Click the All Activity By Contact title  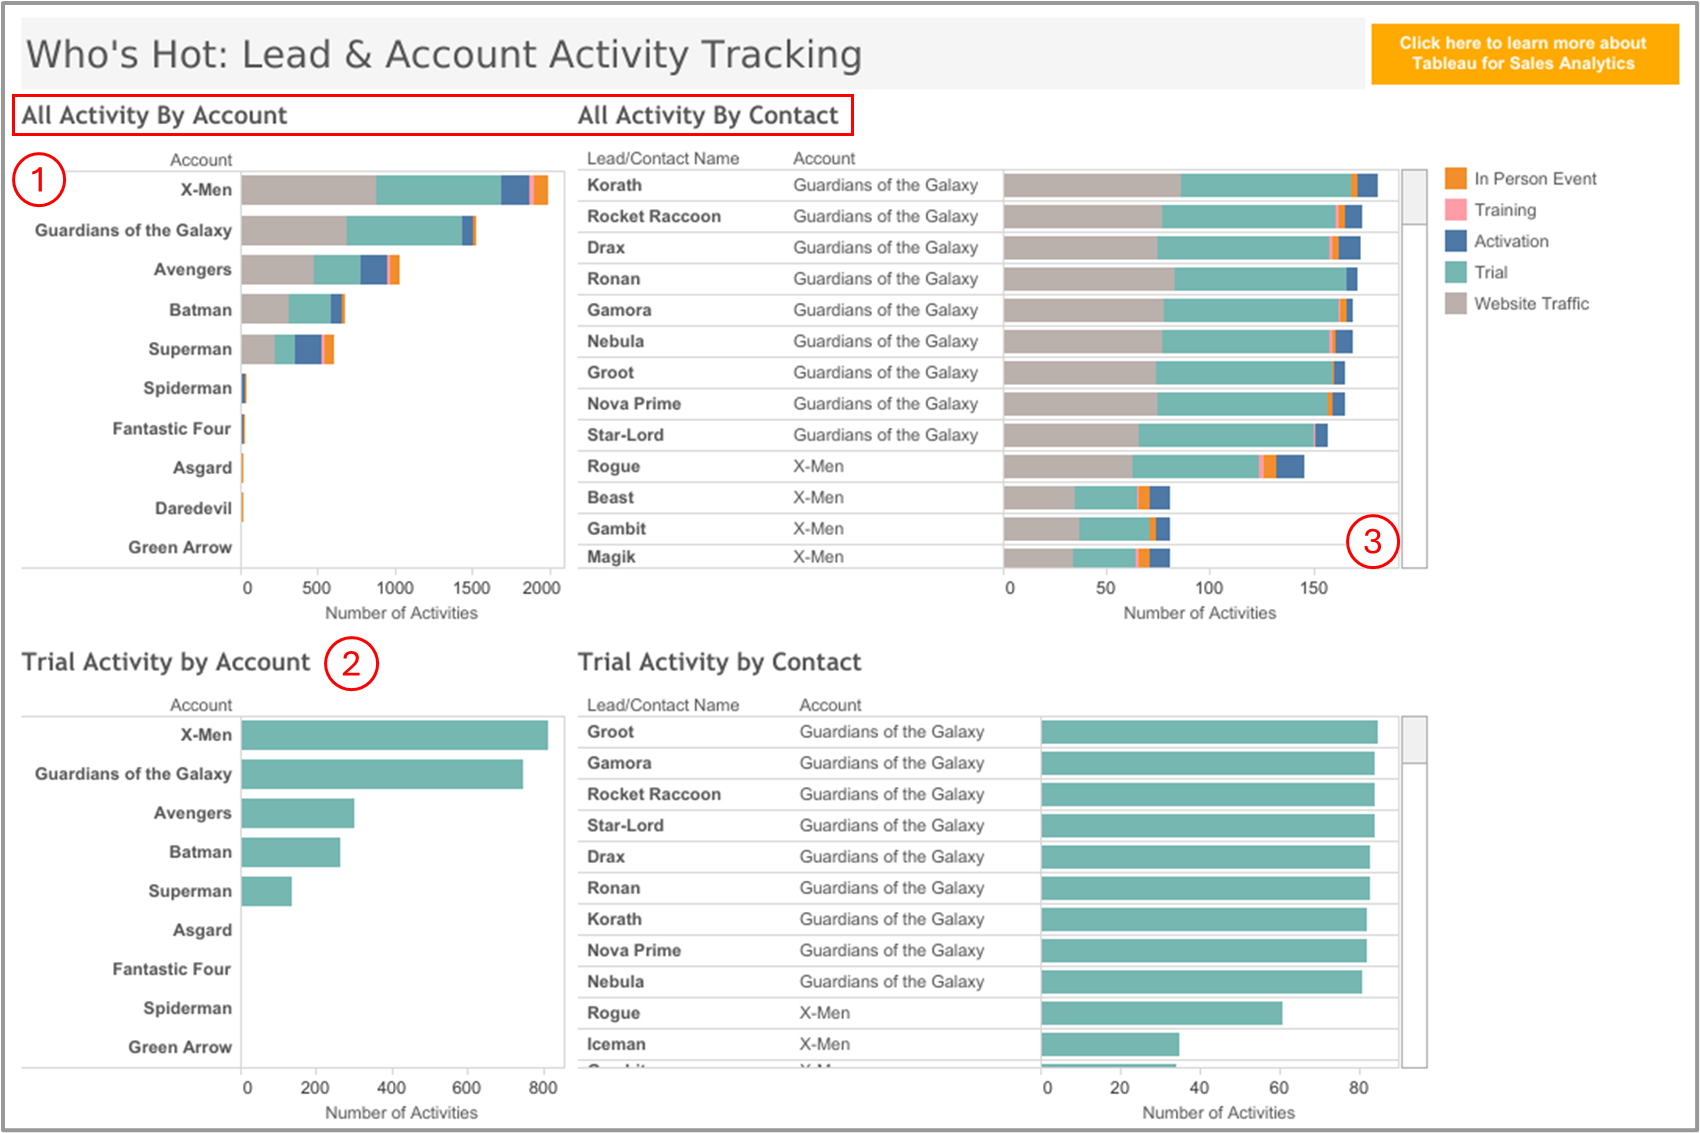[x=708, y=116]
